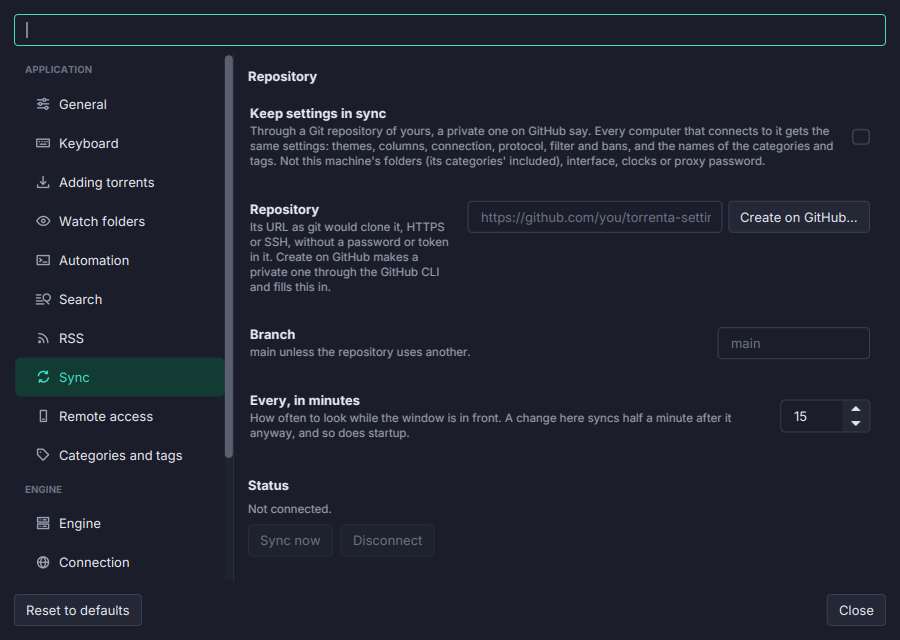Click the Repository URL input field
The height and width of the screenshot is (640, 900).
pos(595,217)
